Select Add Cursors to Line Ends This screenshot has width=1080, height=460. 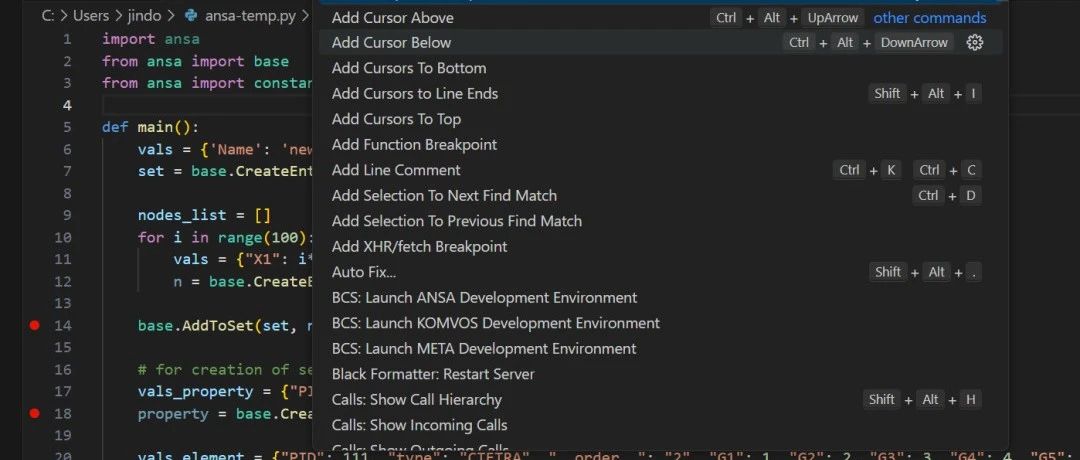[x=661, y=94]
